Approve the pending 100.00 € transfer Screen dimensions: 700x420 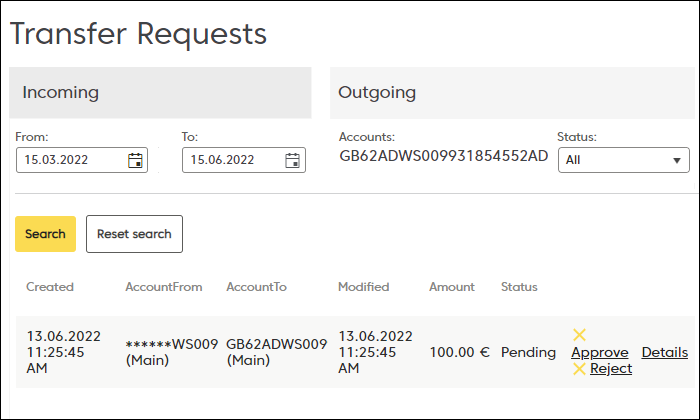point(600,352)
